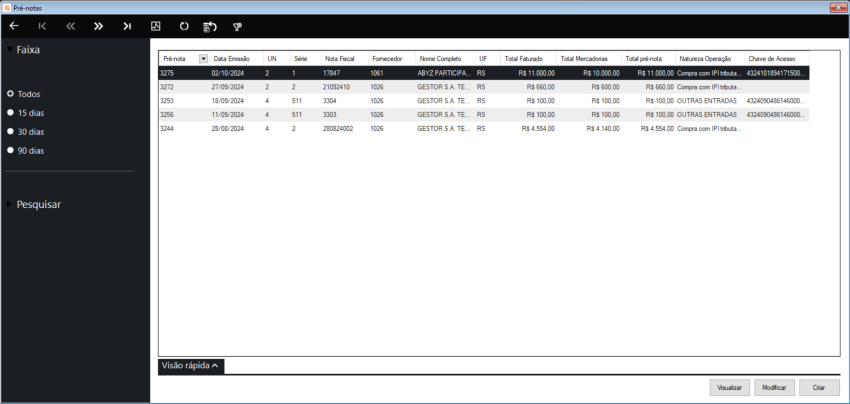Click the Visualizar button
Image resolution: width=850 pixels, height=404 pixels.
point(729,388)
